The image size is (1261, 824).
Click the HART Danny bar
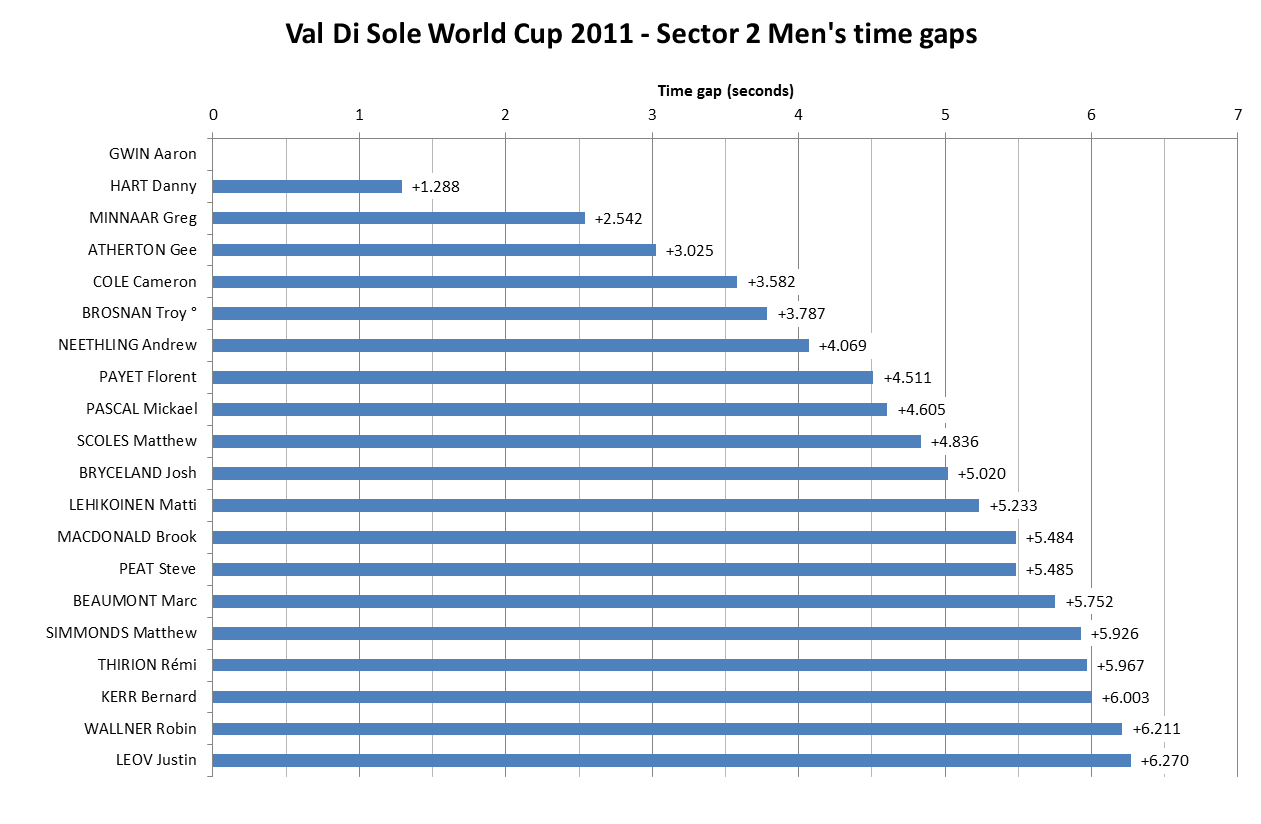(307, 186)
